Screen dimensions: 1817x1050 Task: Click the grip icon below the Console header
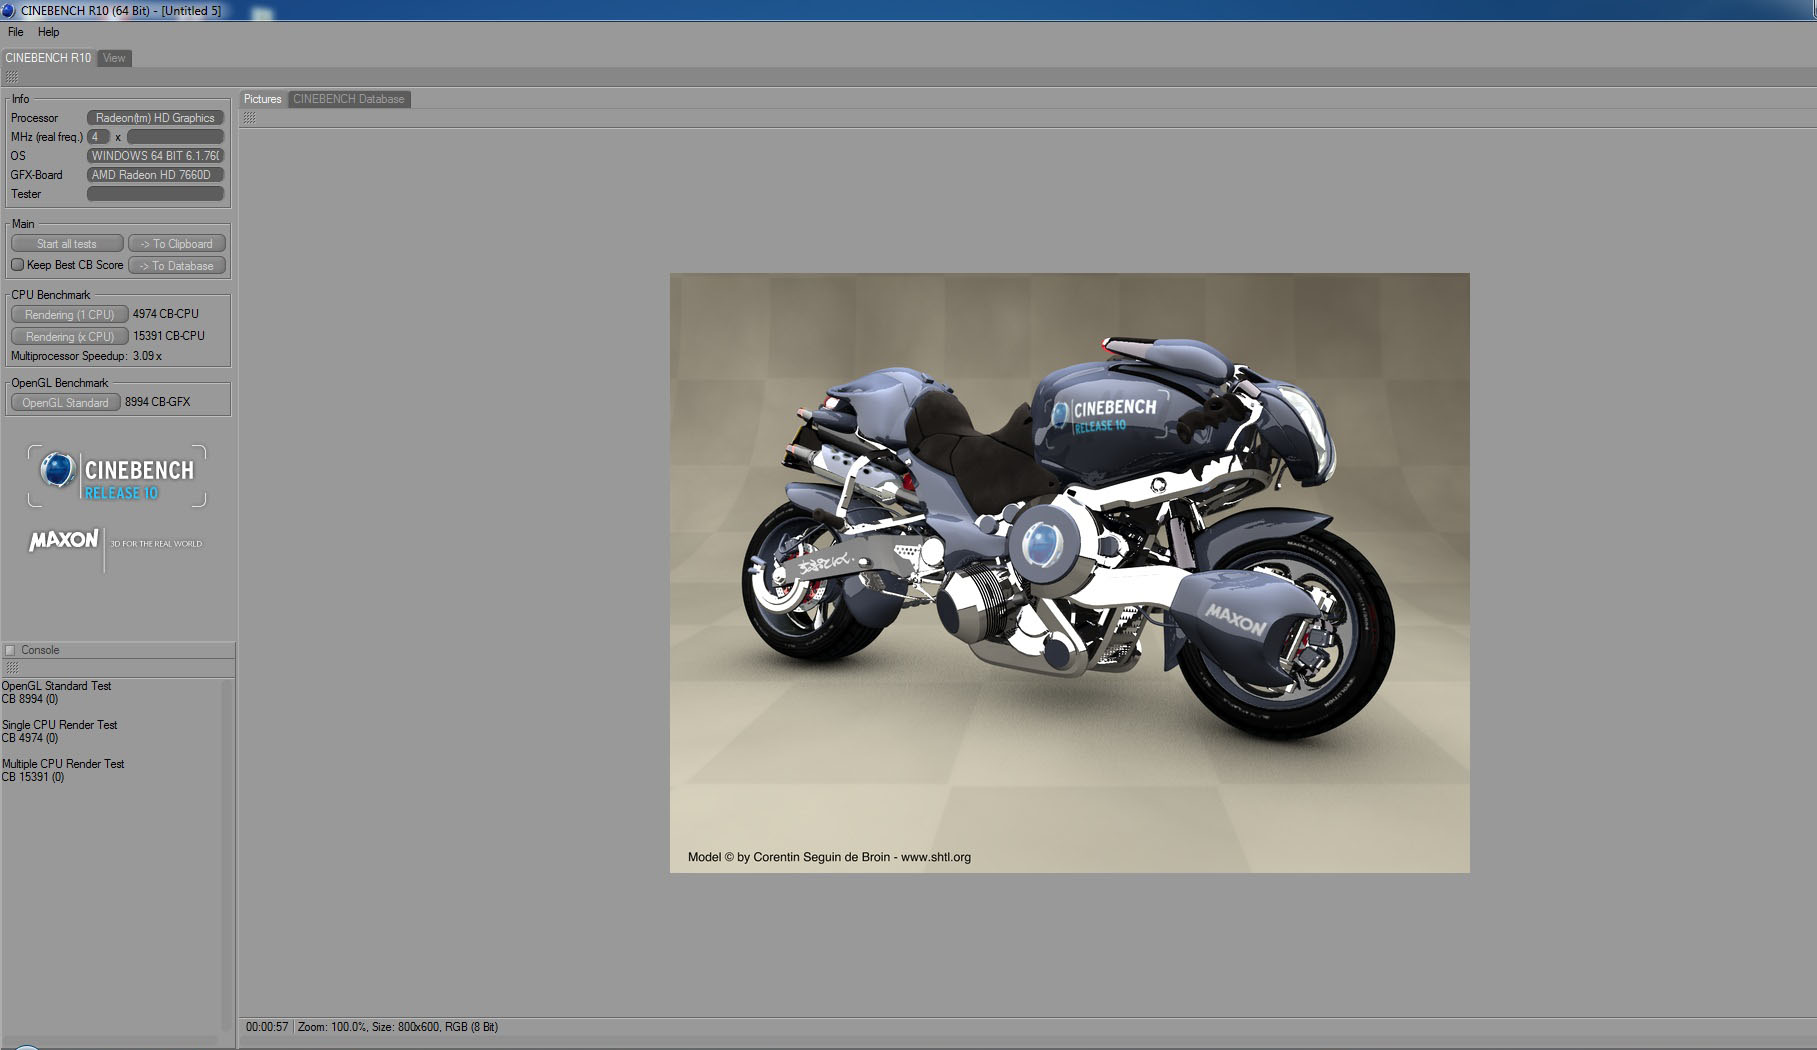coord(12,668)
